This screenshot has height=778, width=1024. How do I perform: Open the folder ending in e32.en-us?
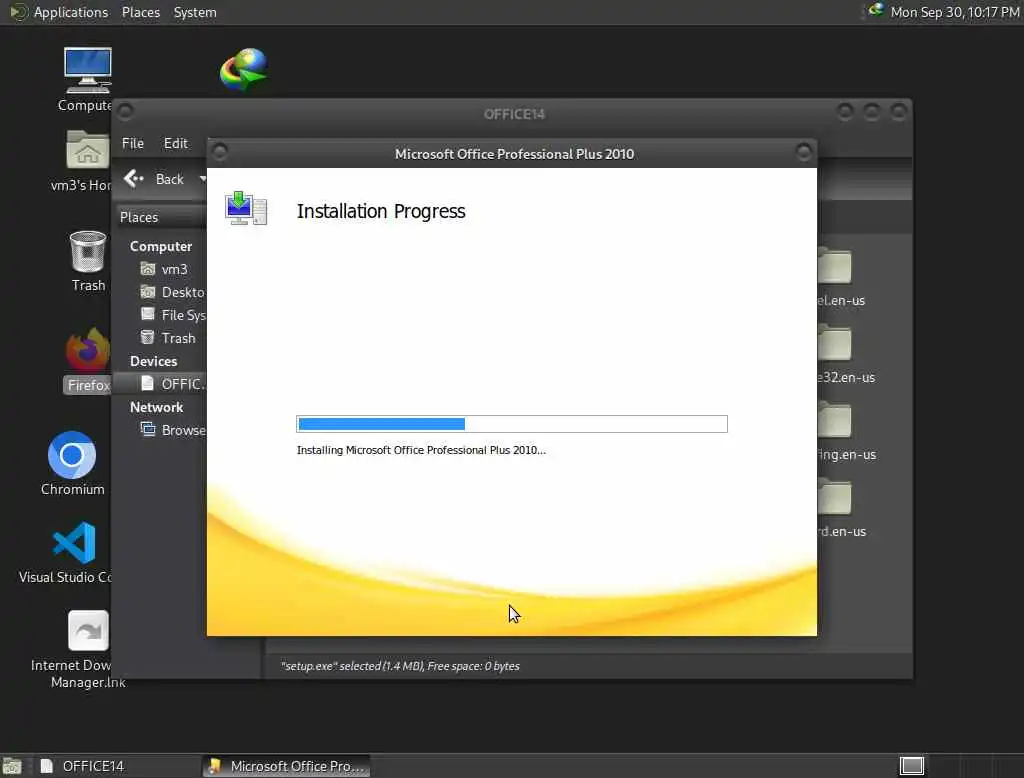coord(835,343)
